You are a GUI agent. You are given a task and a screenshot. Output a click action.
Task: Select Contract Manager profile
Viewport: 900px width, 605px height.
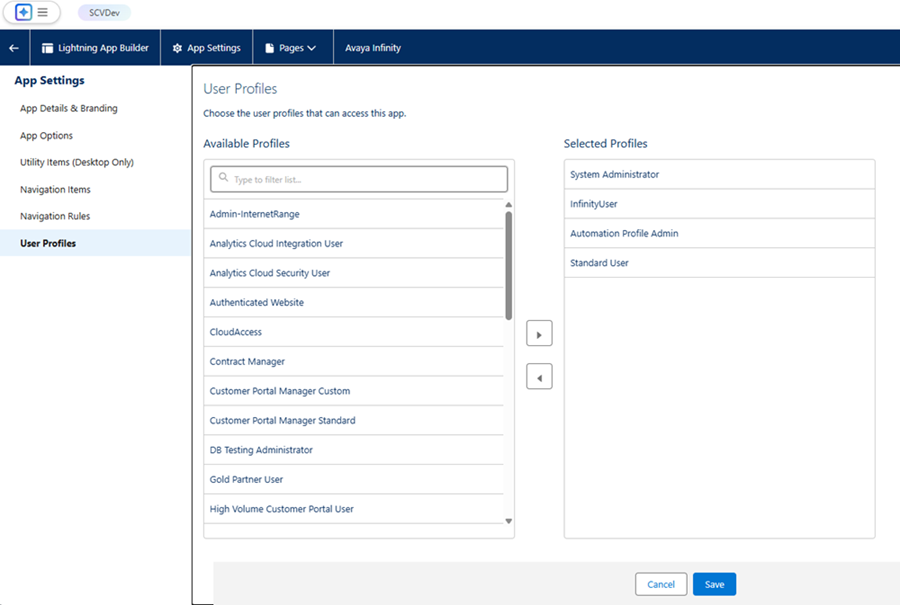pos(354,362)
